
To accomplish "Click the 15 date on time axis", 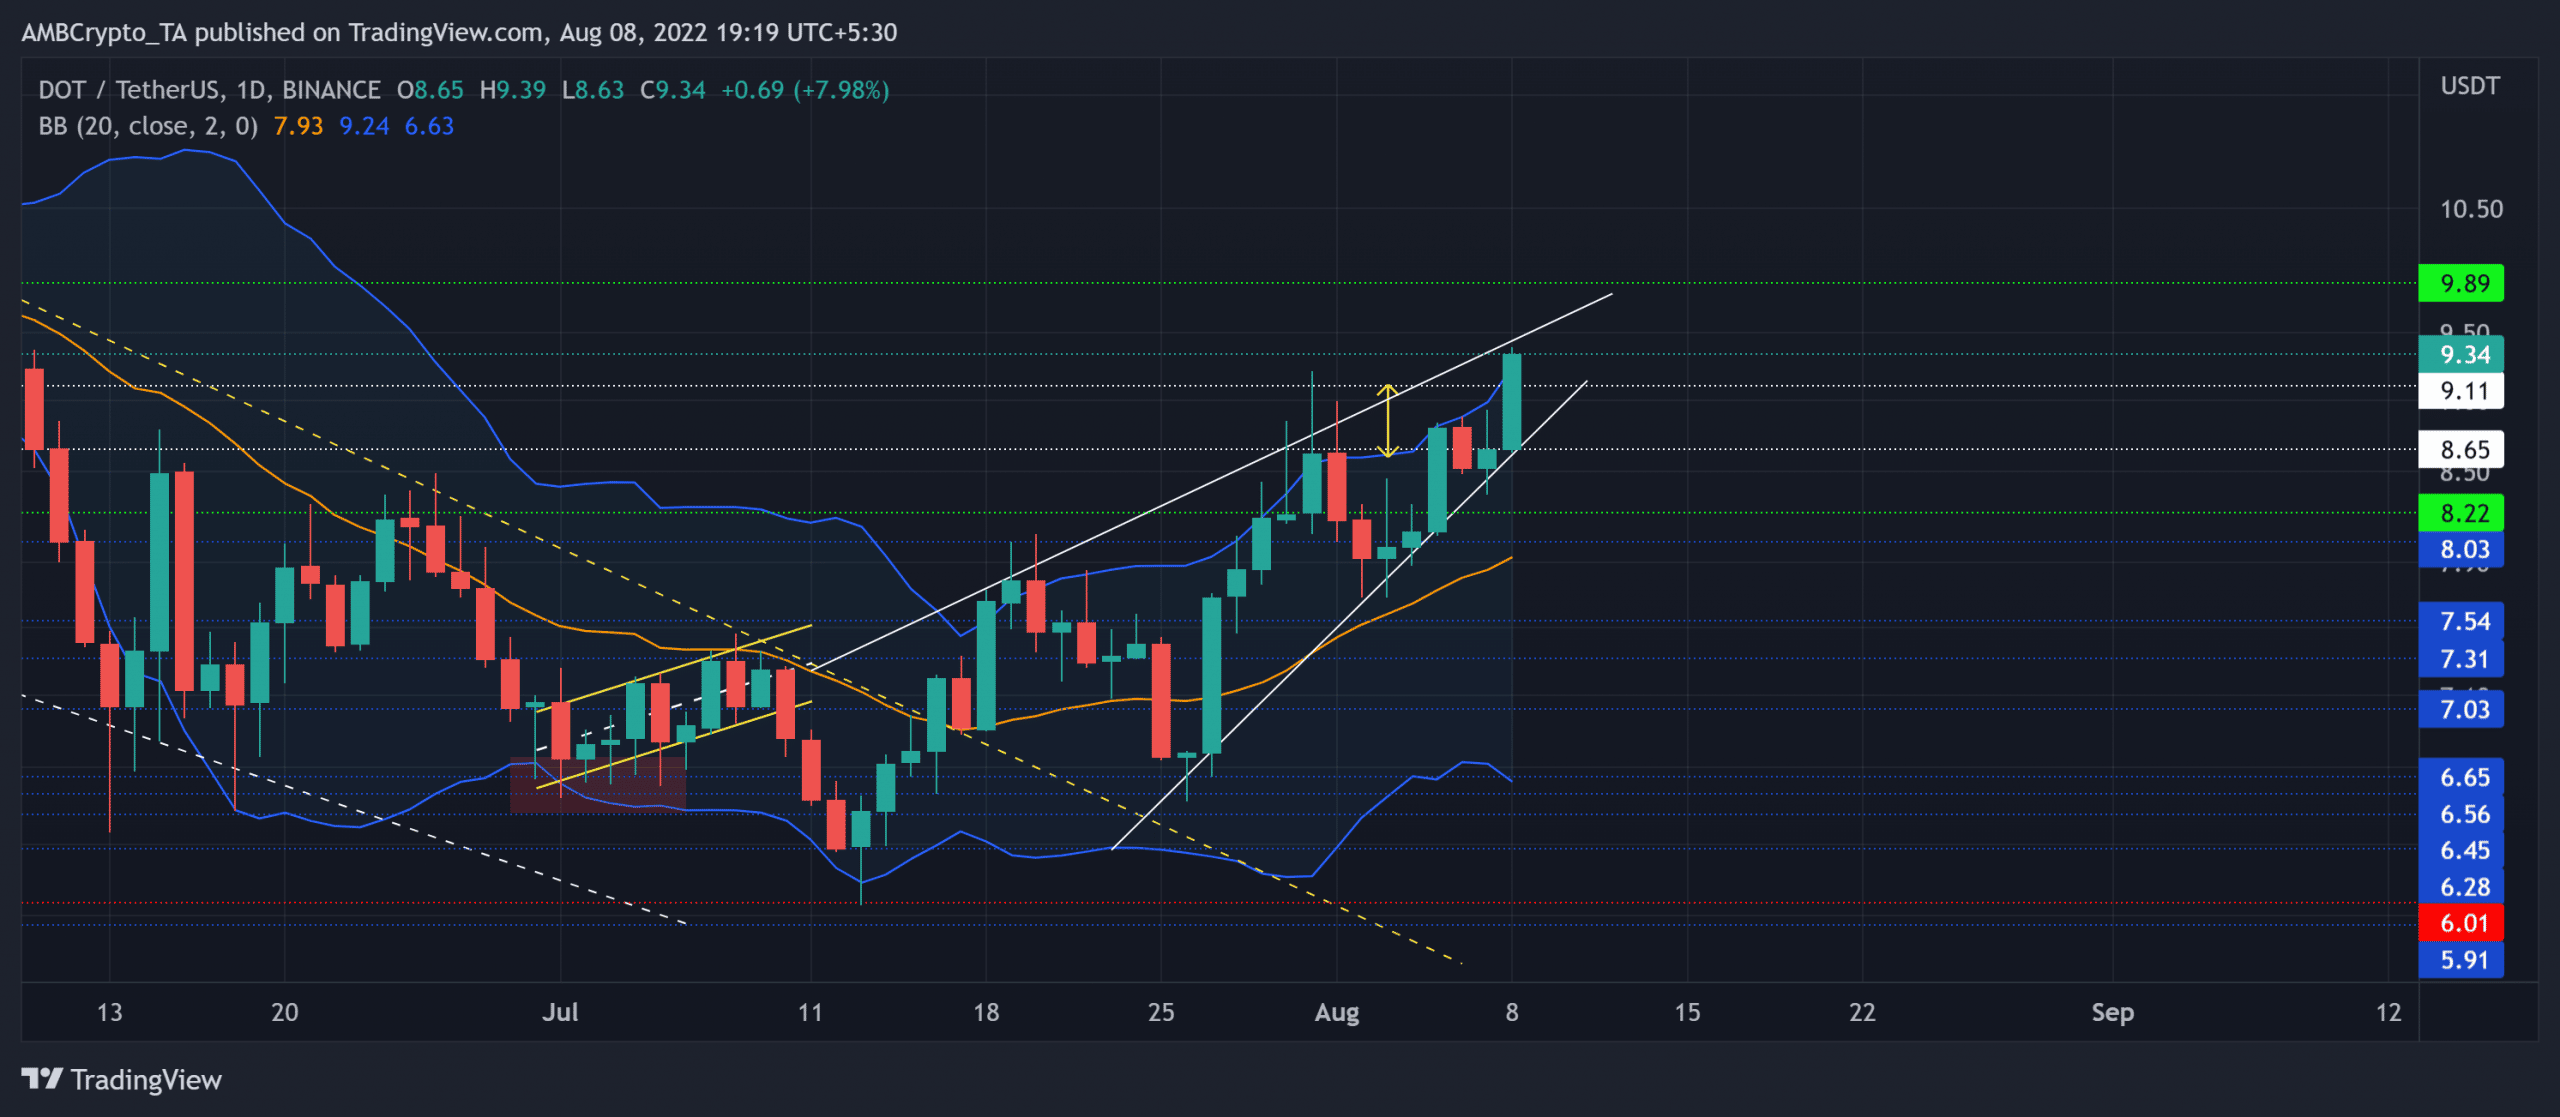I will (1687, 1012).
